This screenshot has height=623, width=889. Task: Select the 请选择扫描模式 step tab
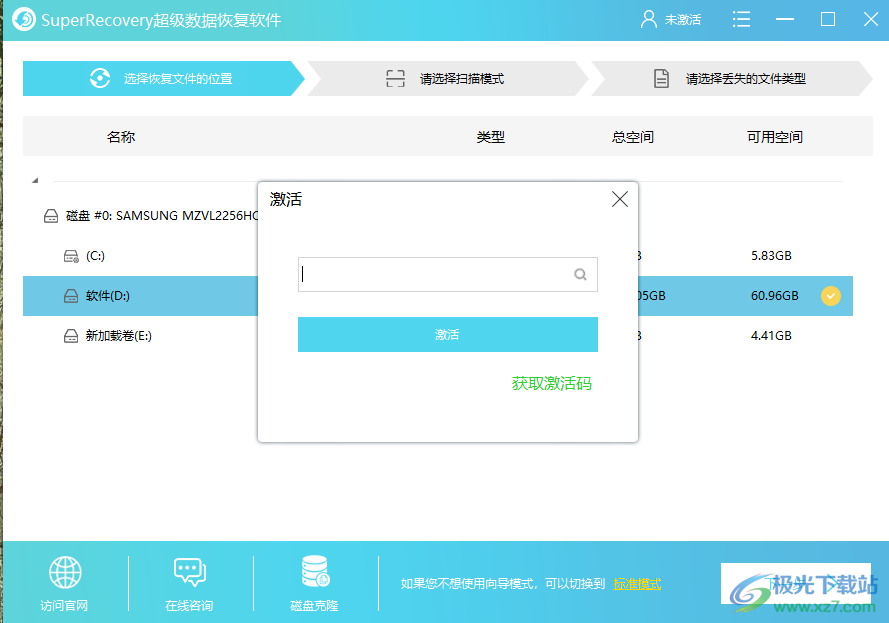tap(448, 78)
